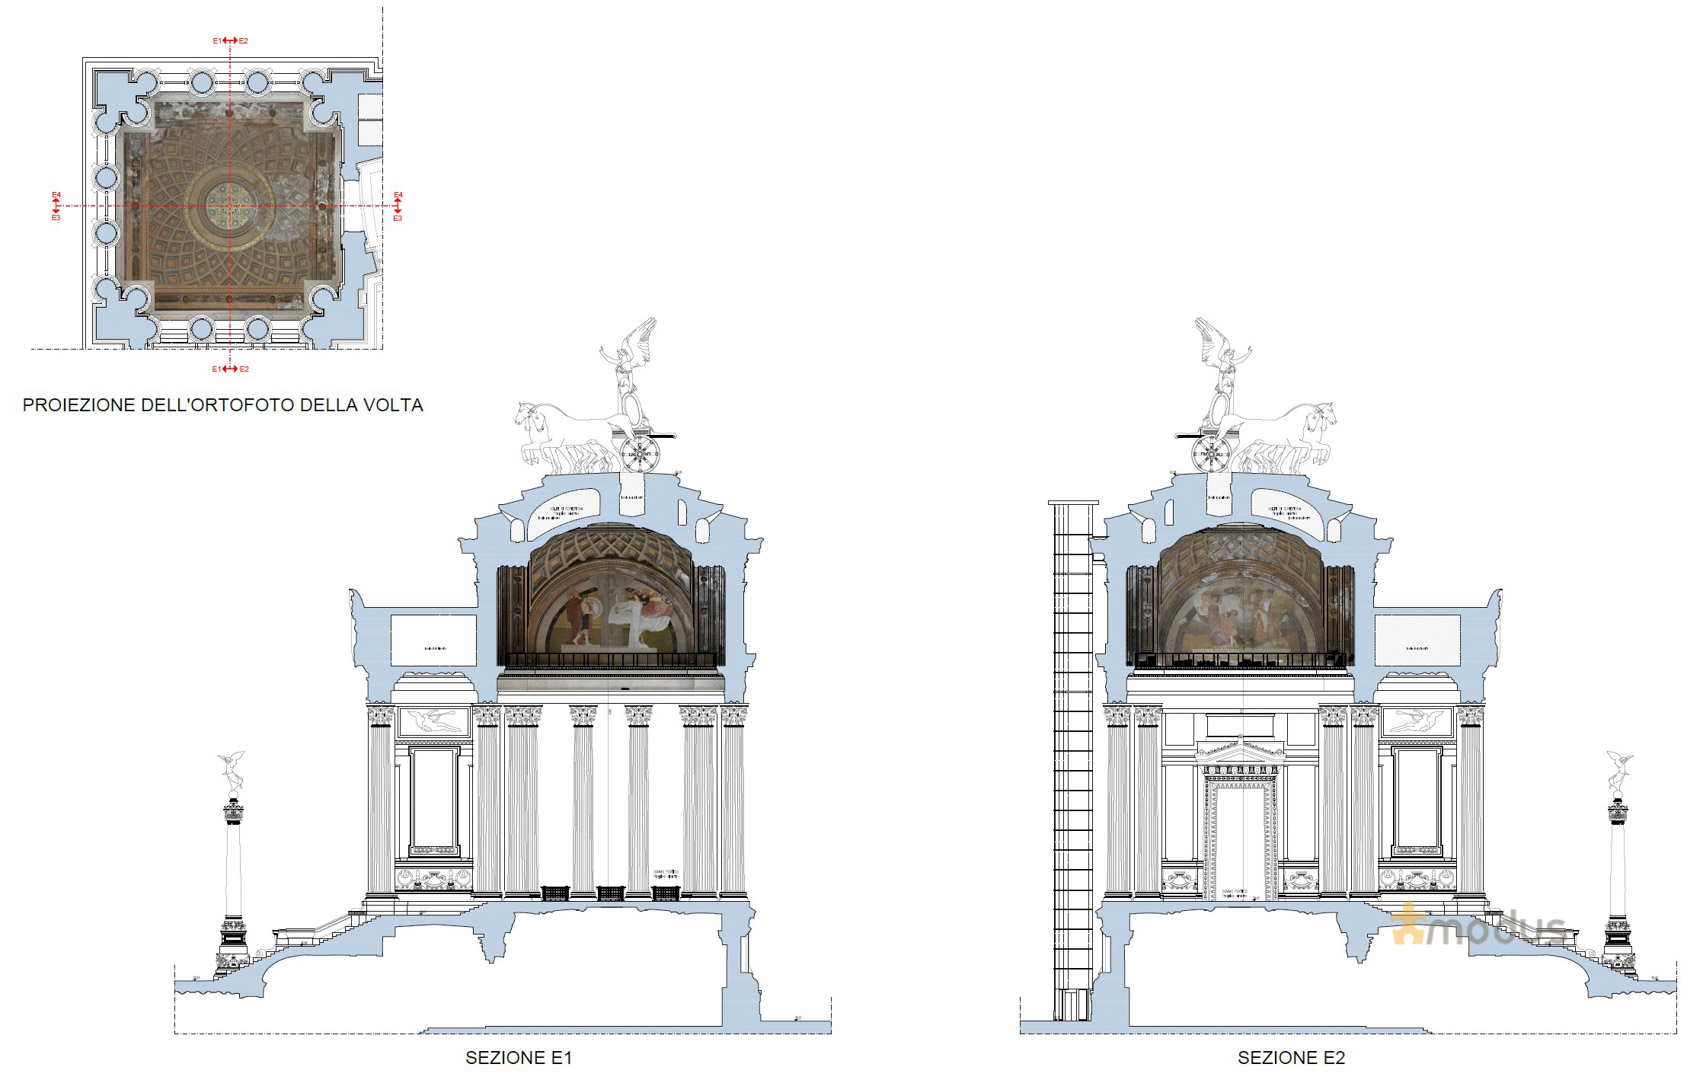This screenshot has width=1703, height=1080.
Task: Select the vault orthophoto plan image
Action: click(230, 205)
